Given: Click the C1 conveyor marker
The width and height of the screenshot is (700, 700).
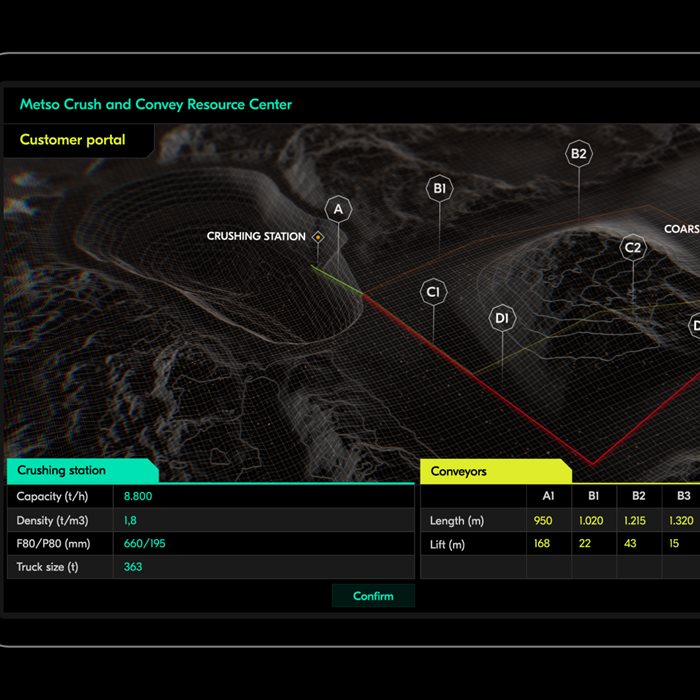Looking at the screenshot, I should (x=433, y=292).
